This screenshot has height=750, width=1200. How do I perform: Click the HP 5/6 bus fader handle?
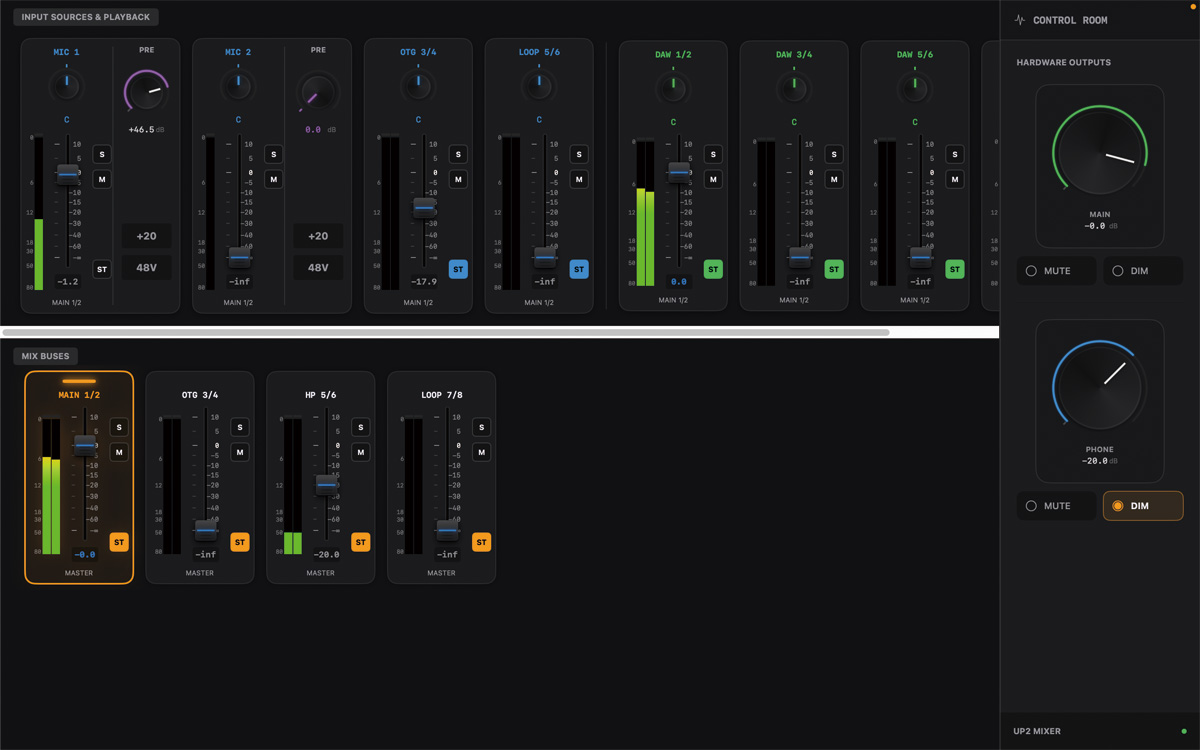(x=326, y=485)
